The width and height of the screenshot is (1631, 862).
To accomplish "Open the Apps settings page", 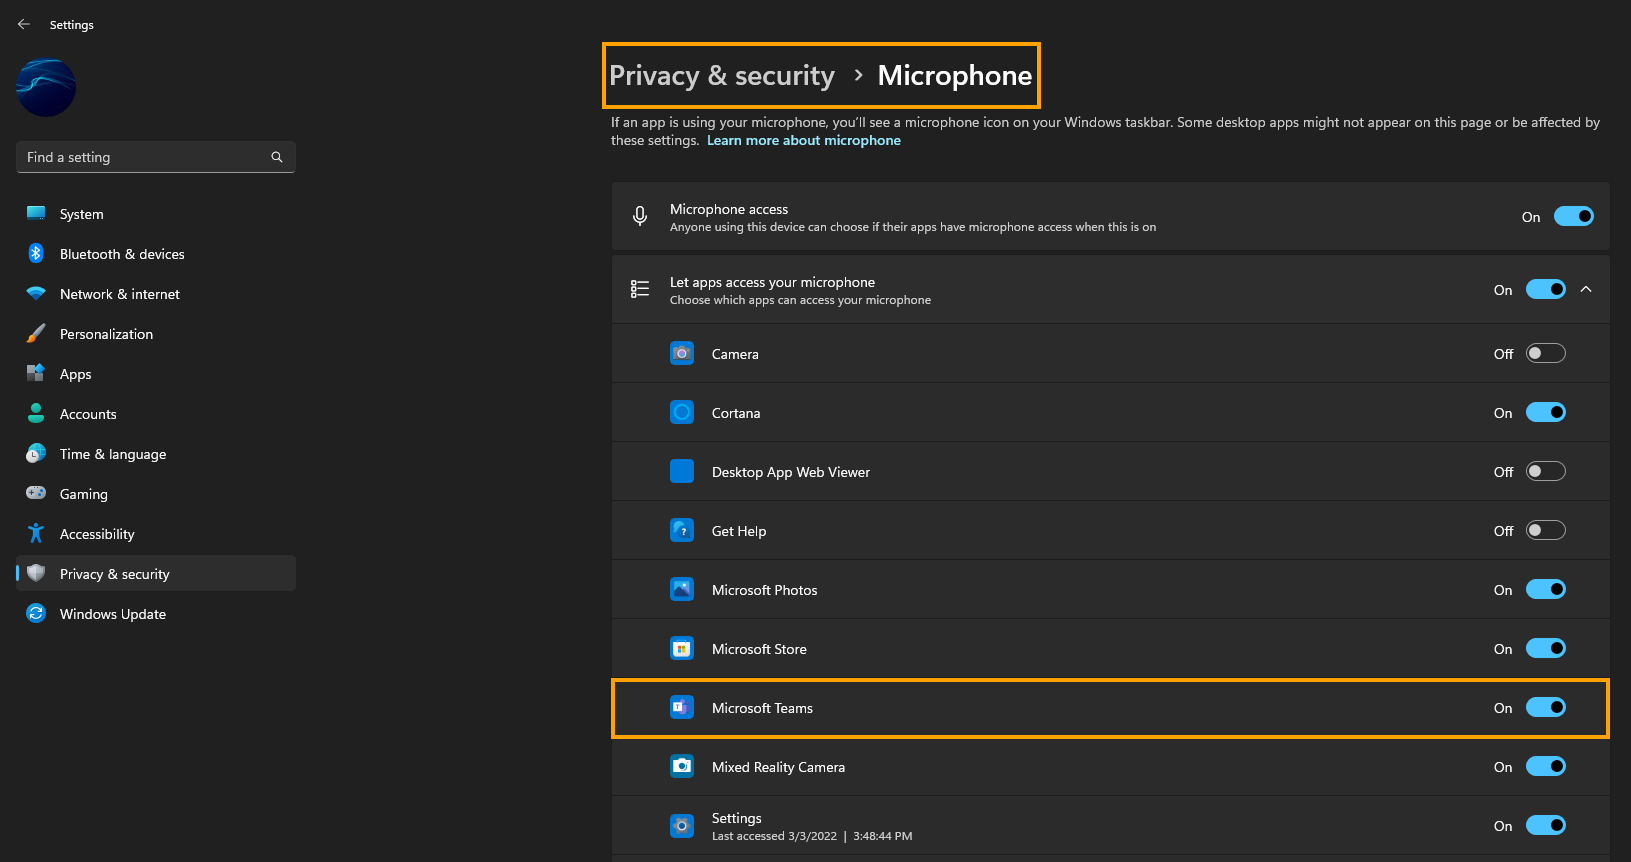I will coord(156,374).
